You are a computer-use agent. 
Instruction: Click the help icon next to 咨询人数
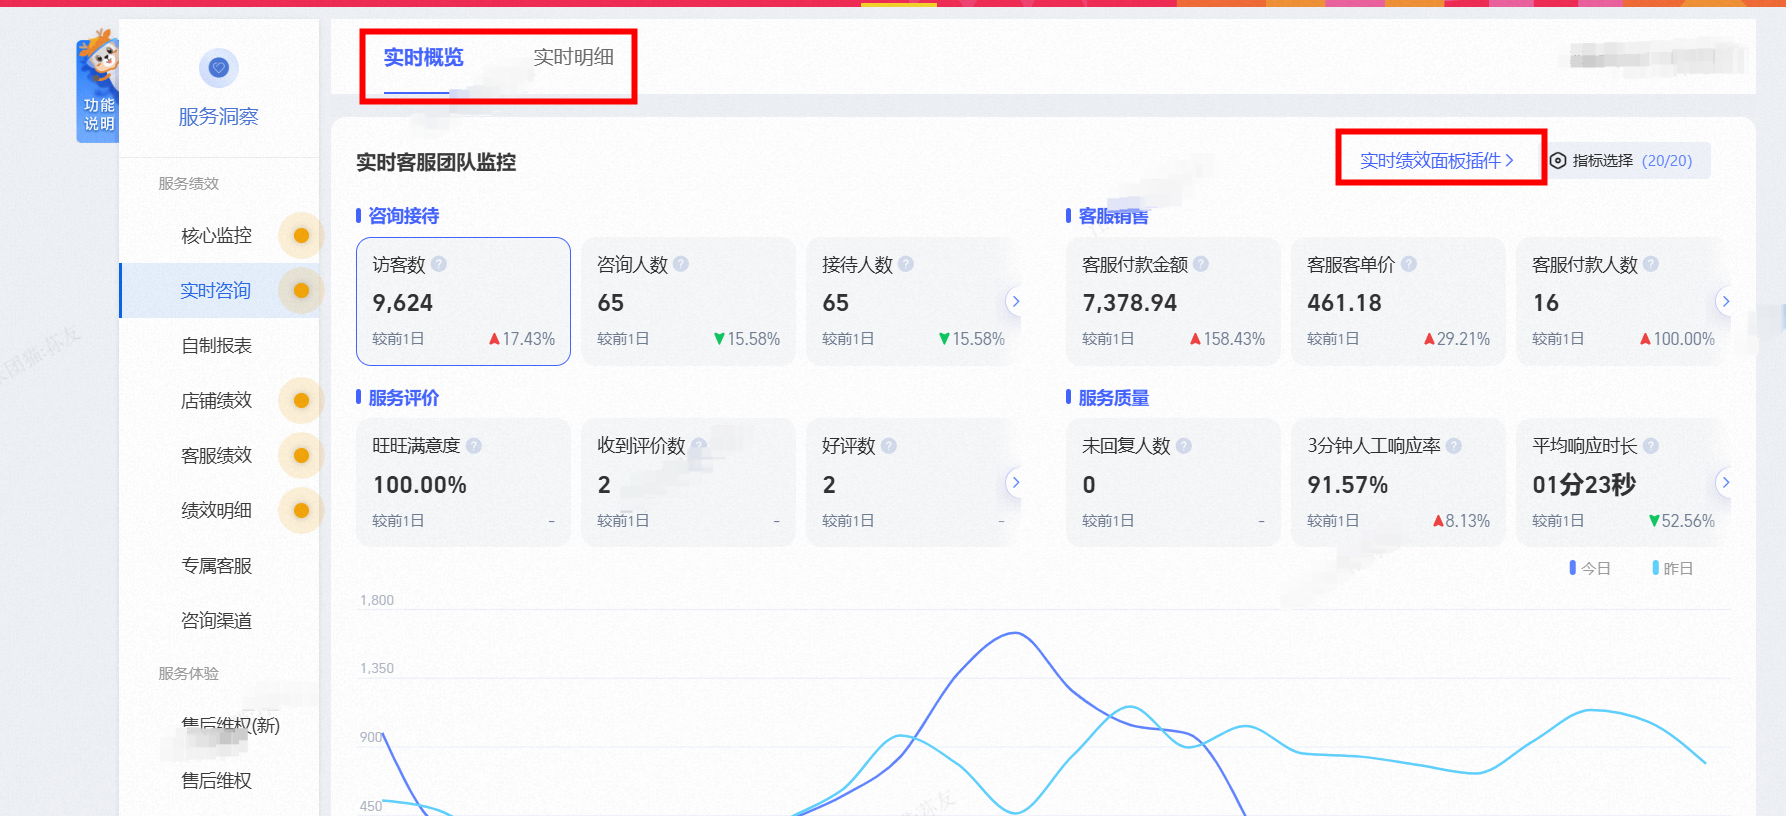pyautogui.click(x=681, y=264)
